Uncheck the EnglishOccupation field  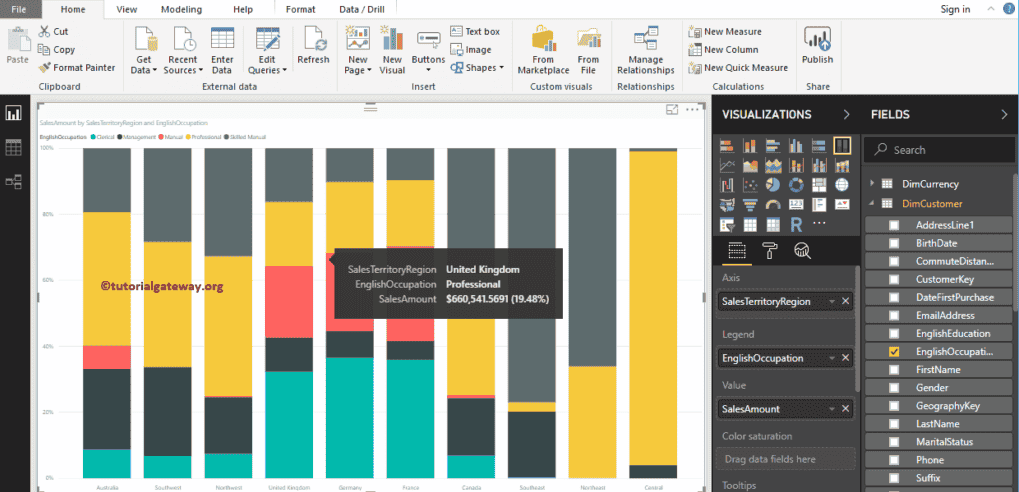tap(894, 352)
